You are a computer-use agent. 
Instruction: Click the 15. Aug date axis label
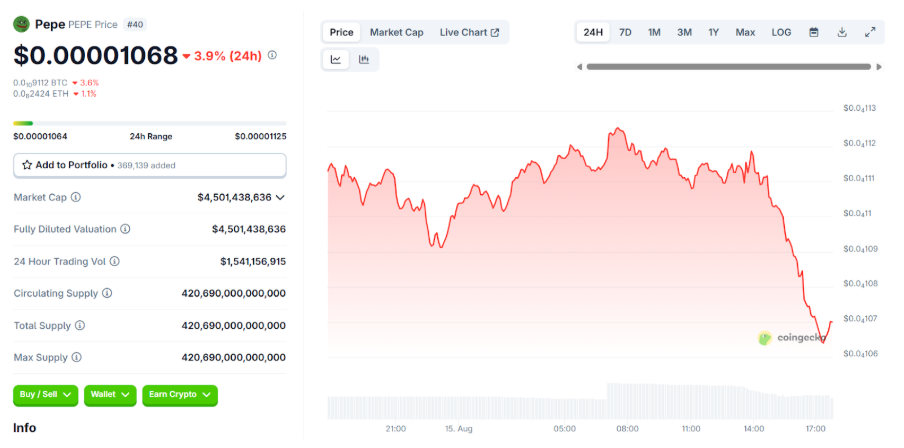point(458,429)
